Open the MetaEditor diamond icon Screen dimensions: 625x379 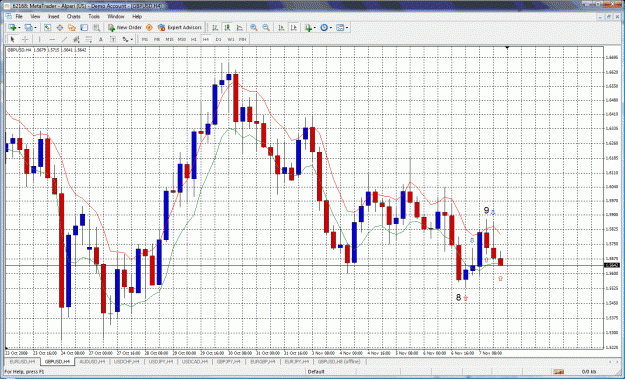tap(149, 27)
